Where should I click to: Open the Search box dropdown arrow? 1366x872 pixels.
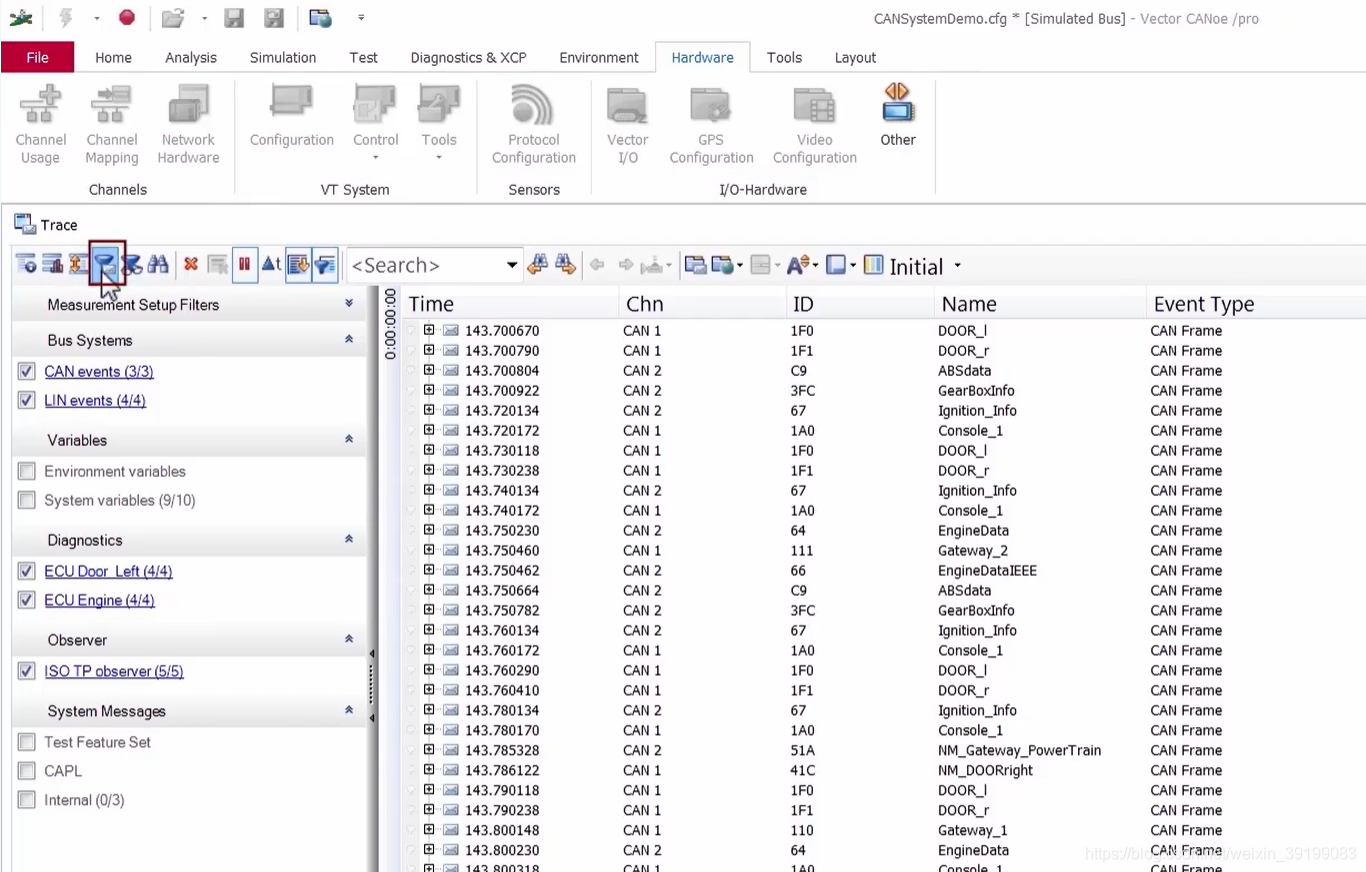pos(511,265)
